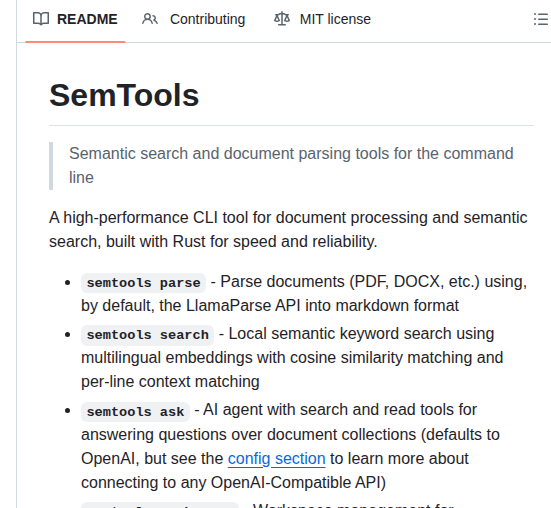
Task: Click the 'semtools ask' code label
Action: click(x=135, y=412)
